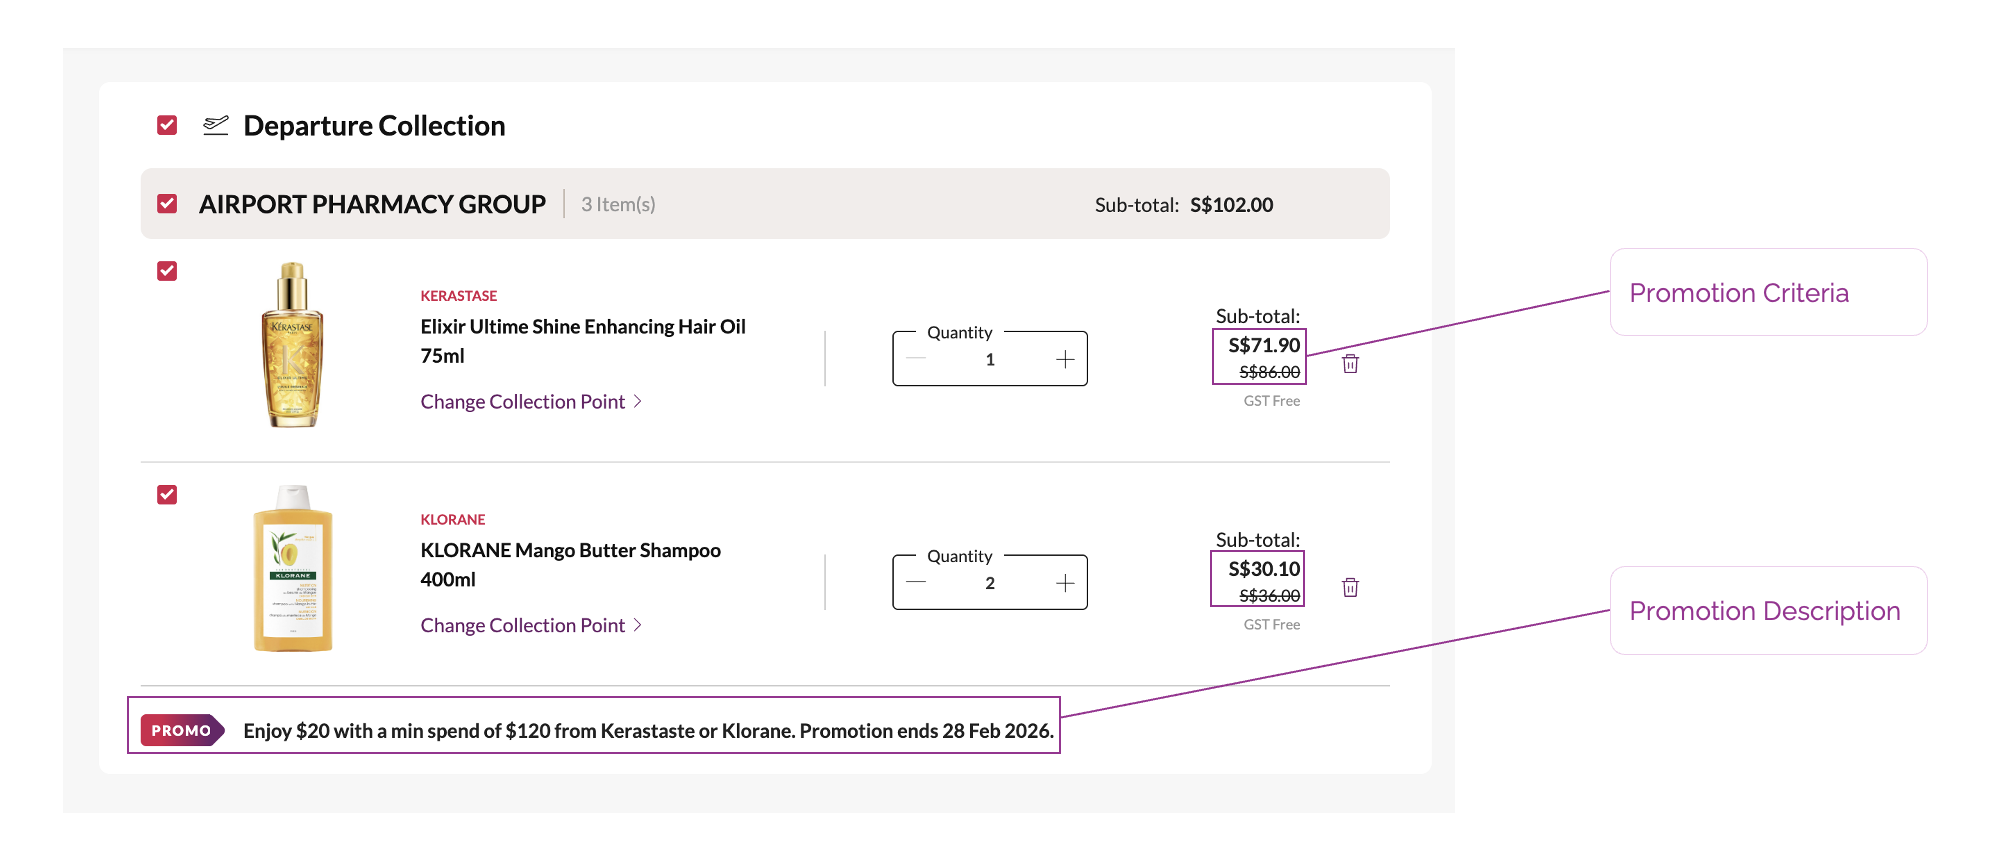Click the Kerastase hair oil bottle thumbnail

point(292,345)
